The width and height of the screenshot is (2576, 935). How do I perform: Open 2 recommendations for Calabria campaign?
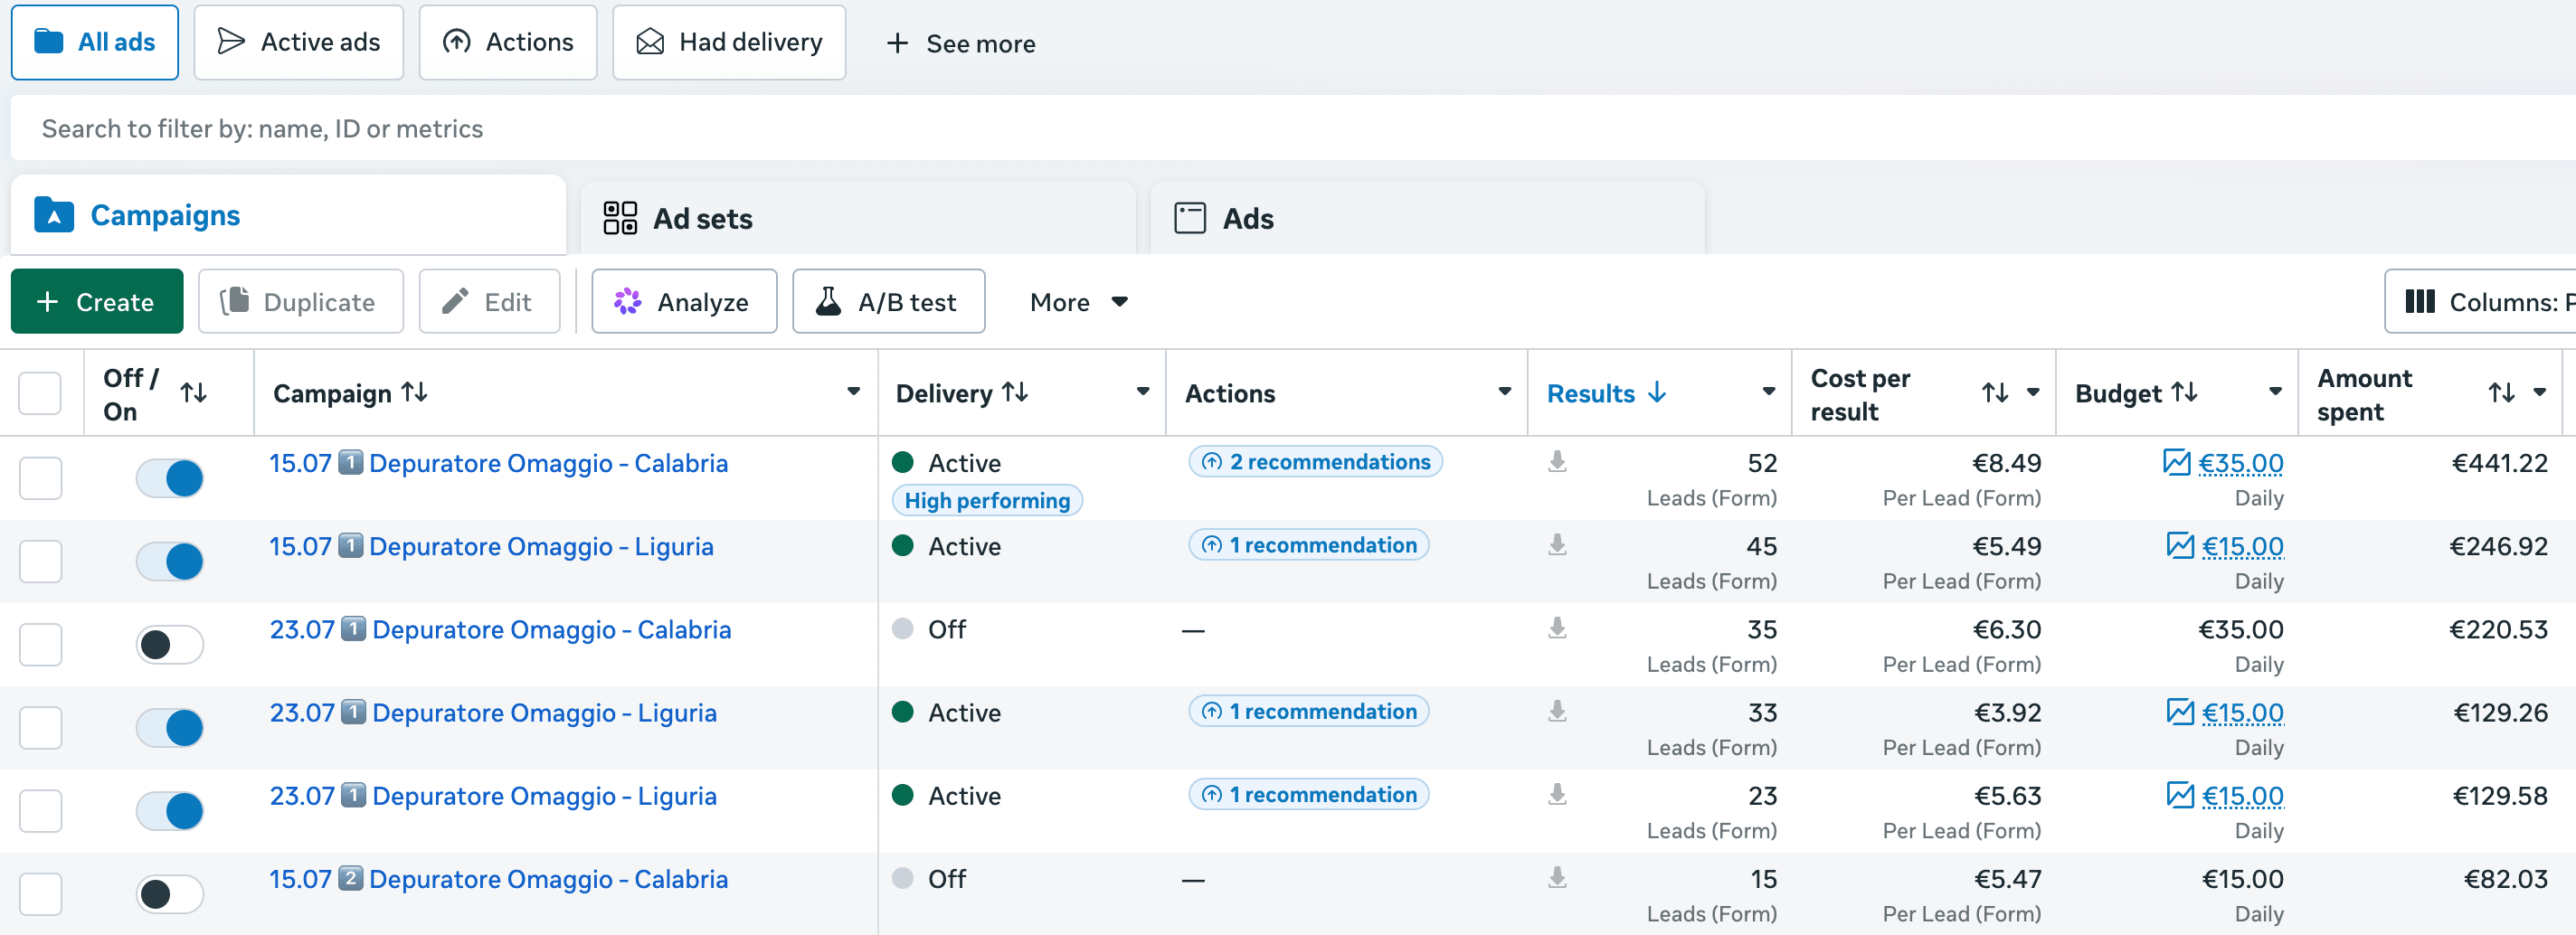(1315, 461)
